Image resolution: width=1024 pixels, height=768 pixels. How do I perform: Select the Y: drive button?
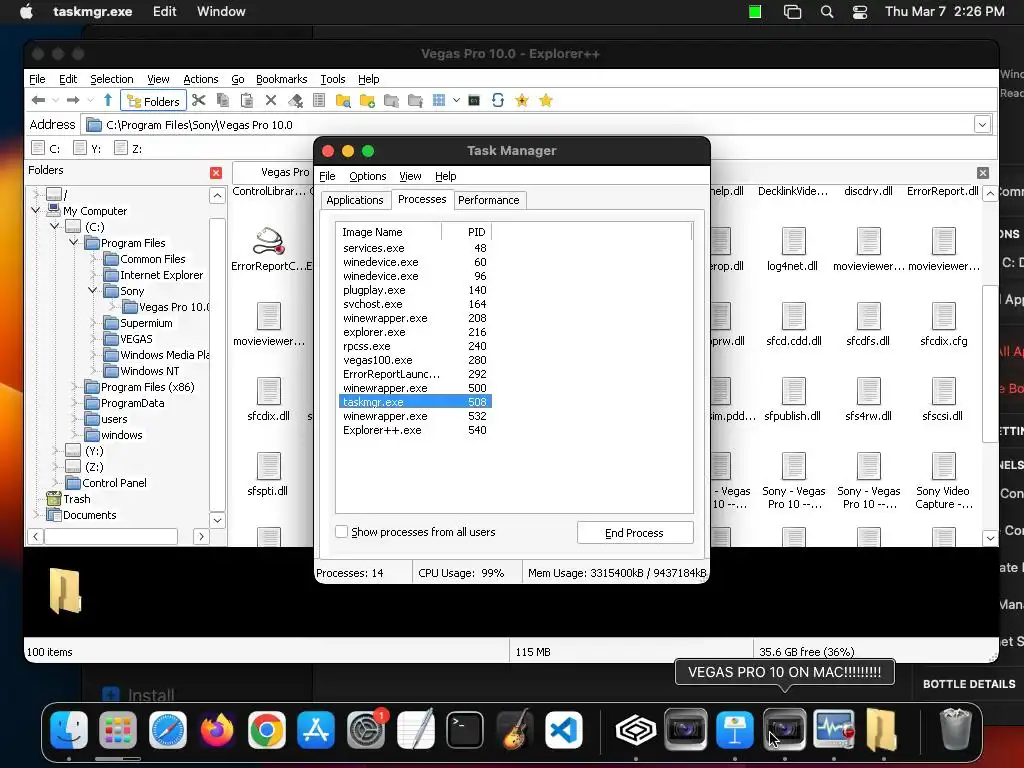(x=88, y=148)
